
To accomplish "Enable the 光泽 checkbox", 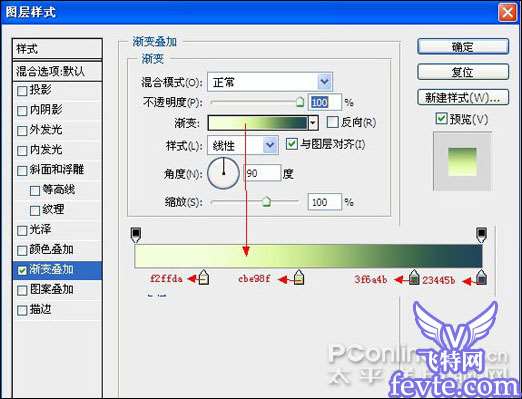I will (x=22, y=230).
